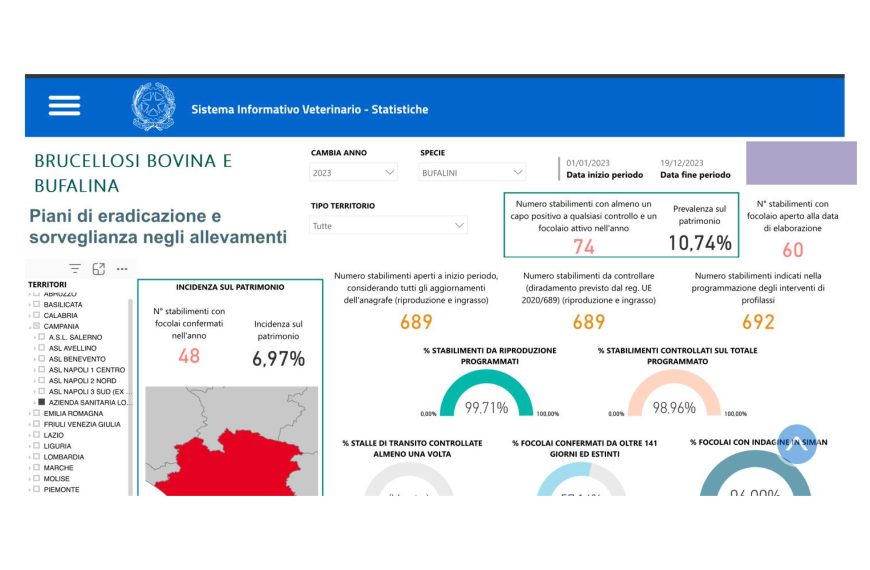Open focus mode for Territori slicer
The width and height of the screenshot is (870, 570).
(x=99, y=269)
